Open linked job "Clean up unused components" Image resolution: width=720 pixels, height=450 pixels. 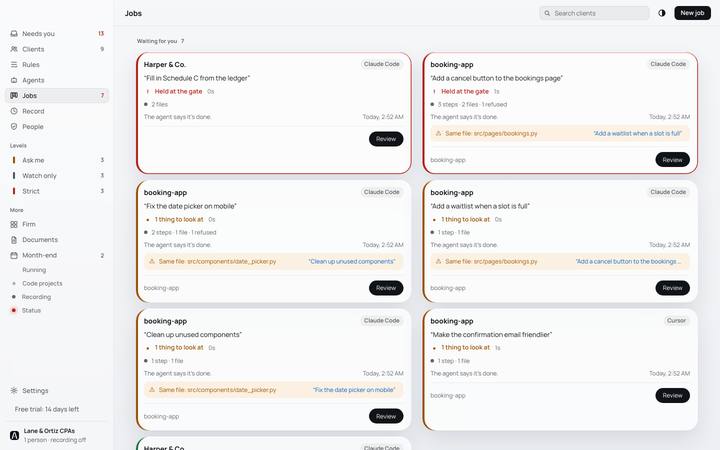(352, 262)
